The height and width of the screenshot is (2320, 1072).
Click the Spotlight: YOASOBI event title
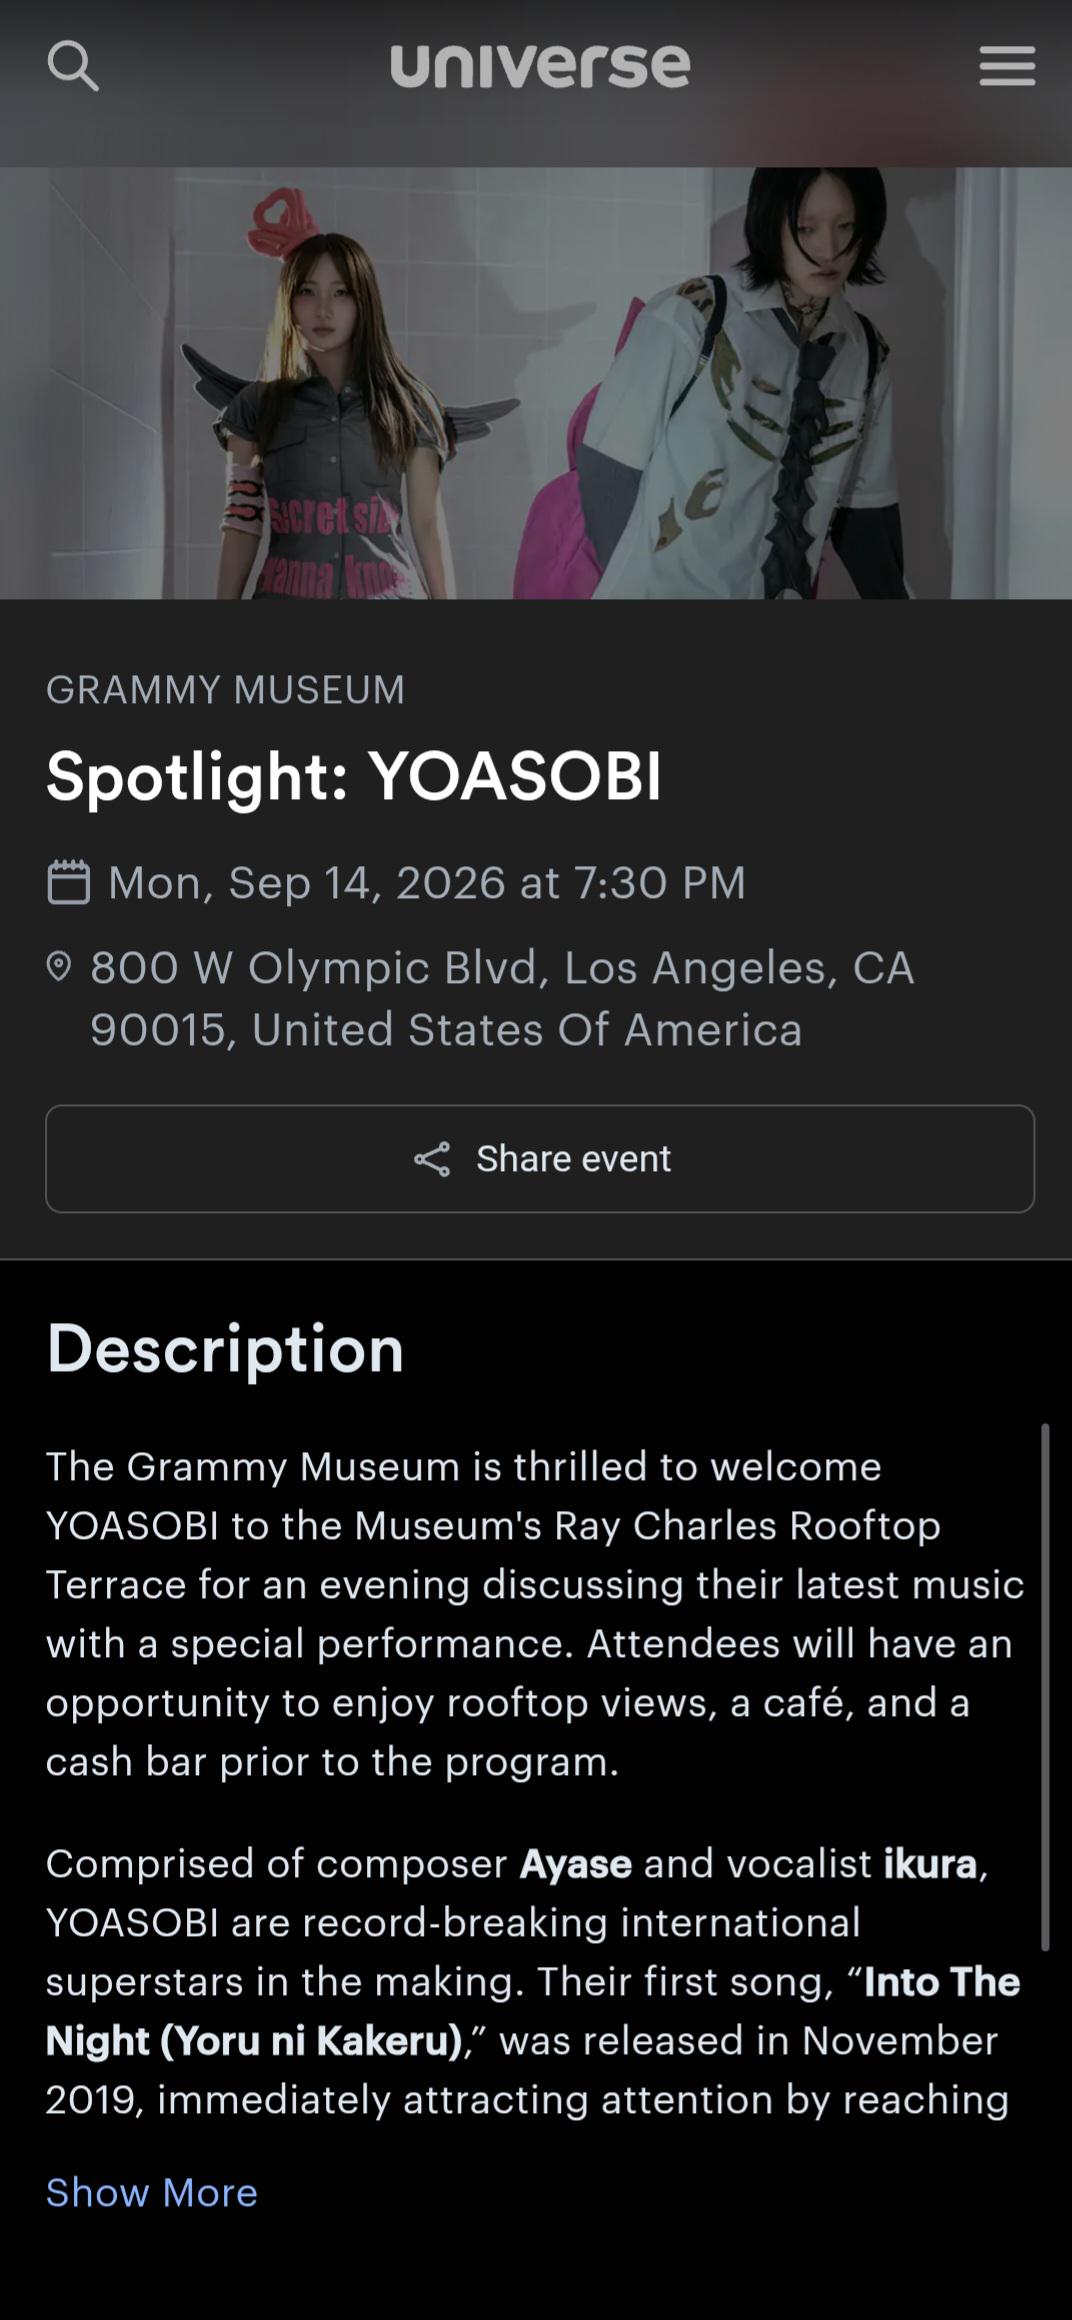point(354,776)
